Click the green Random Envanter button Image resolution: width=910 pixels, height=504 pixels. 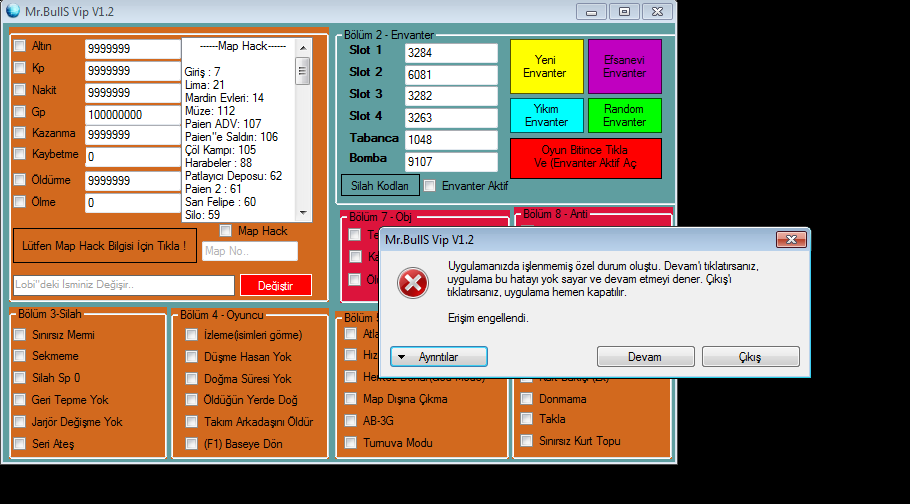624,116
